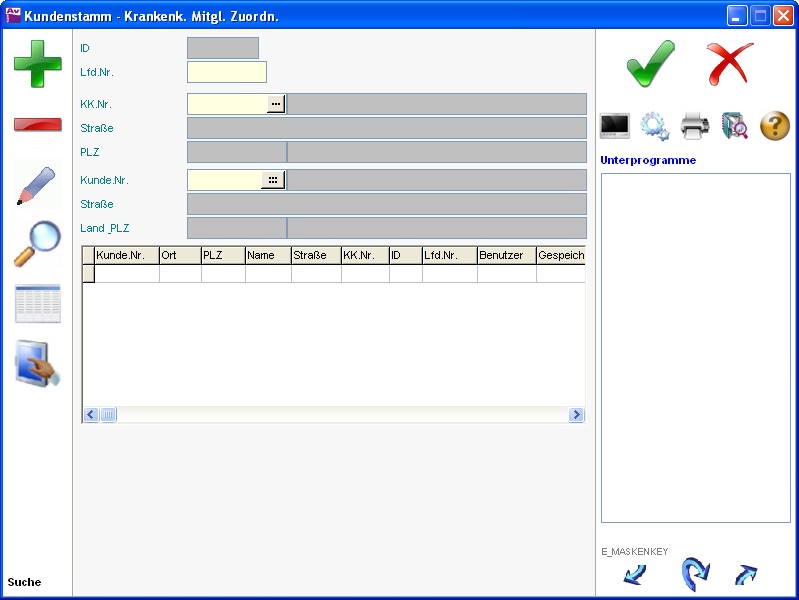Click the circular blue refresh arrow icon
This screenshot has width=799, height=600.
[x=694, y=574]
